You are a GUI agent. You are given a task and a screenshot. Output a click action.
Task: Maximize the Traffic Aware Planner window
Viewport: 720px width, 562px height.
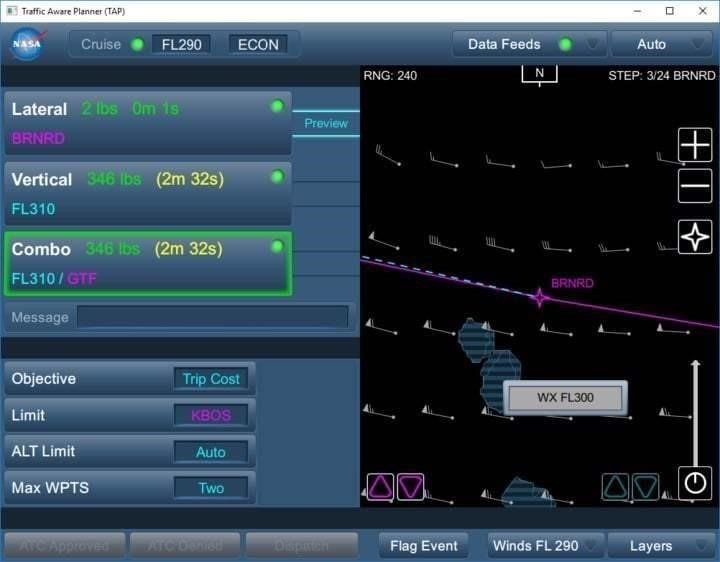669,11
